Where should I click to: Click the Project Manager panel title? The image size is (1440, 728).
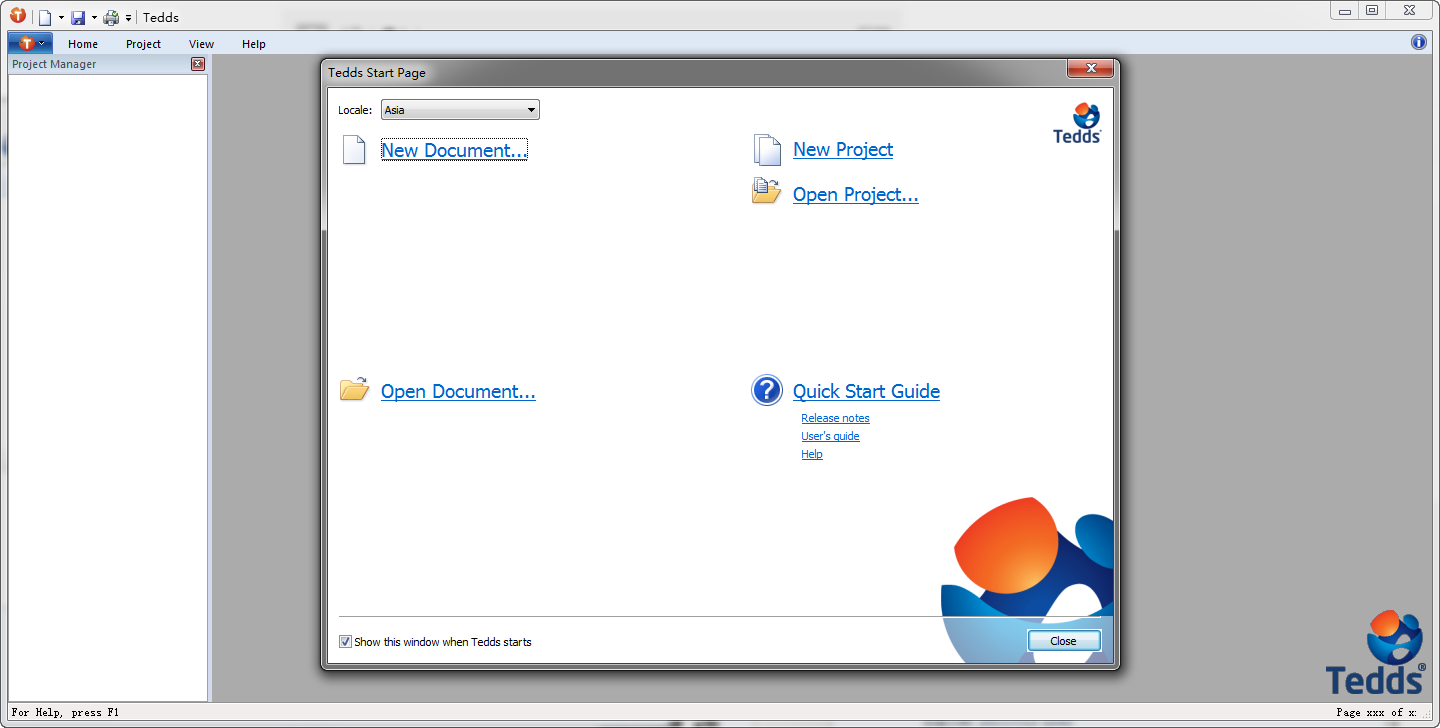coord(54,64)
